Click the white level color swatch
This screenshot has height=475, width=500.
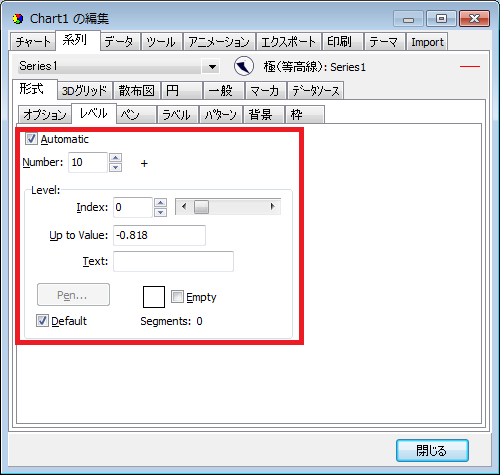[x=154, y=297]
